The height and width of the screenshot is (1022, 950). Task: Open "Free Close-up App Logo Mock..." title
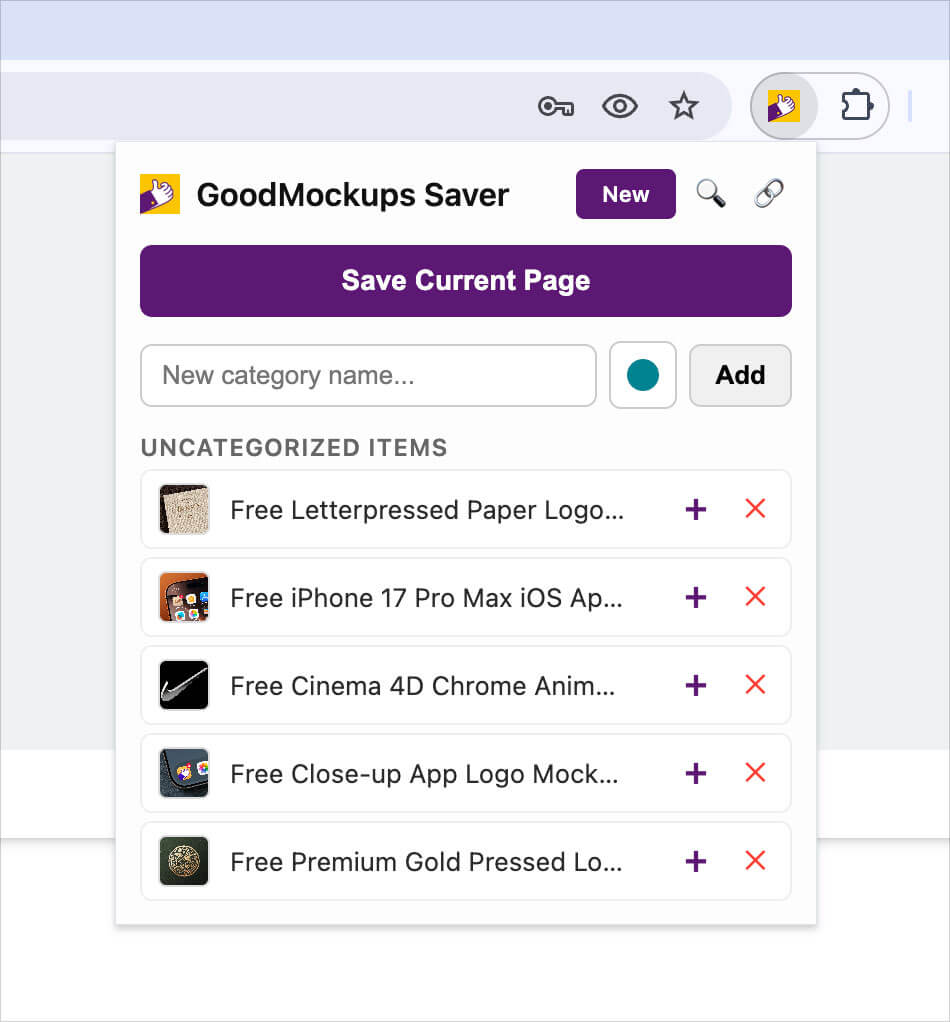424,774
